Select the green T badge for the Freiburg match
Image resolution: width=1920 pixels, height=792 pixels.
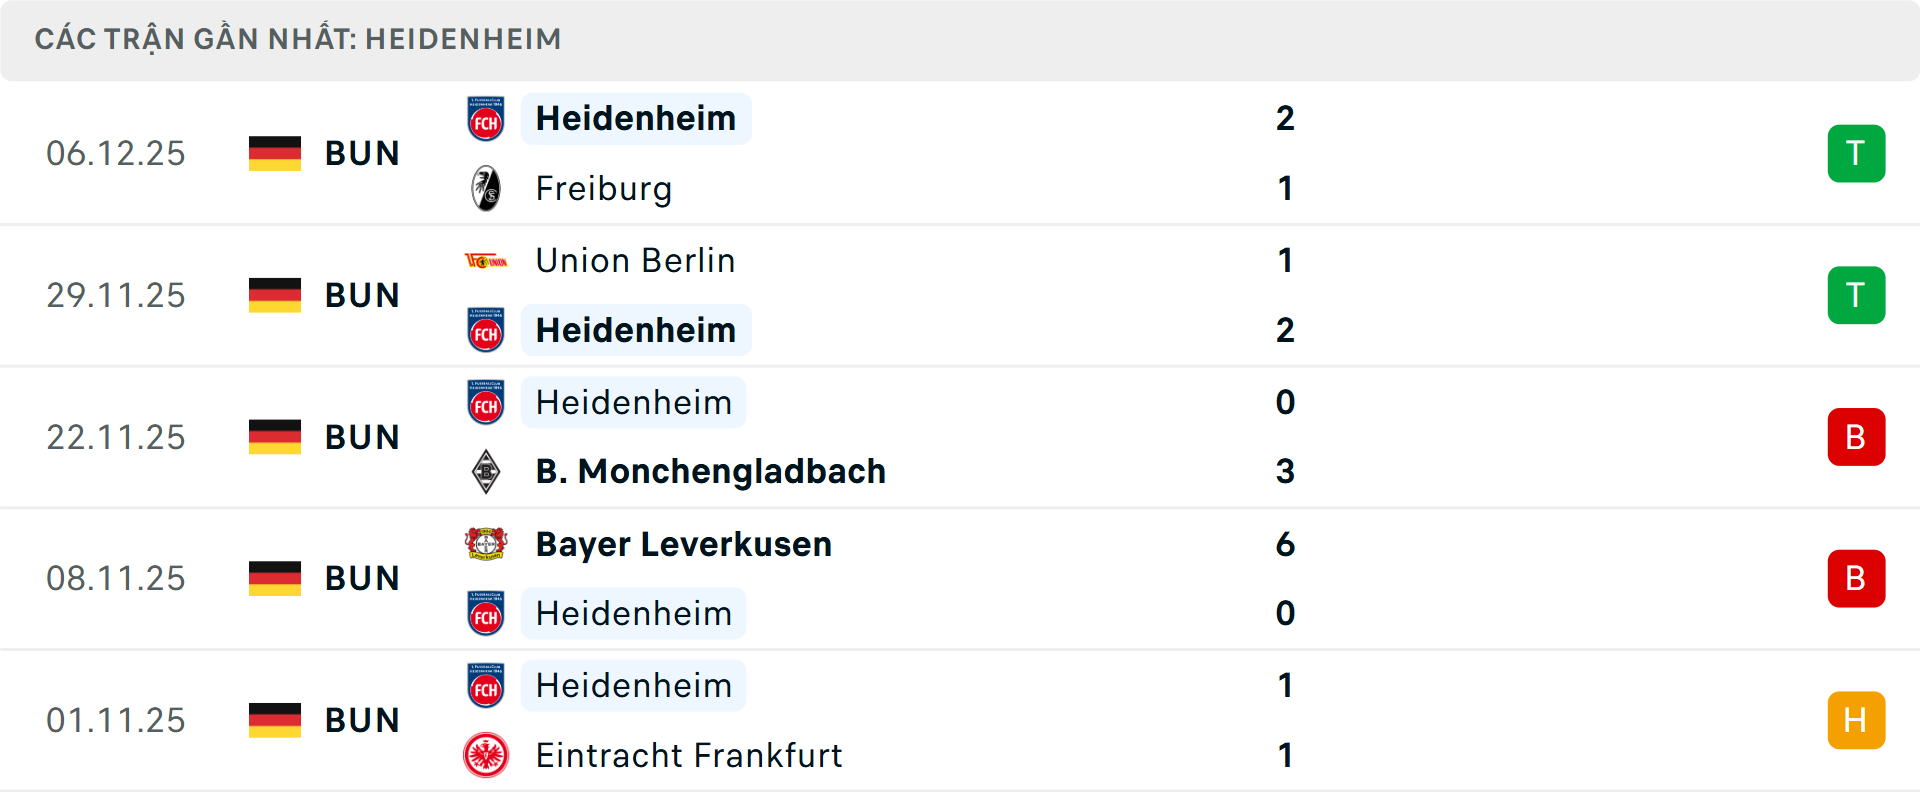pos(1857,152)
